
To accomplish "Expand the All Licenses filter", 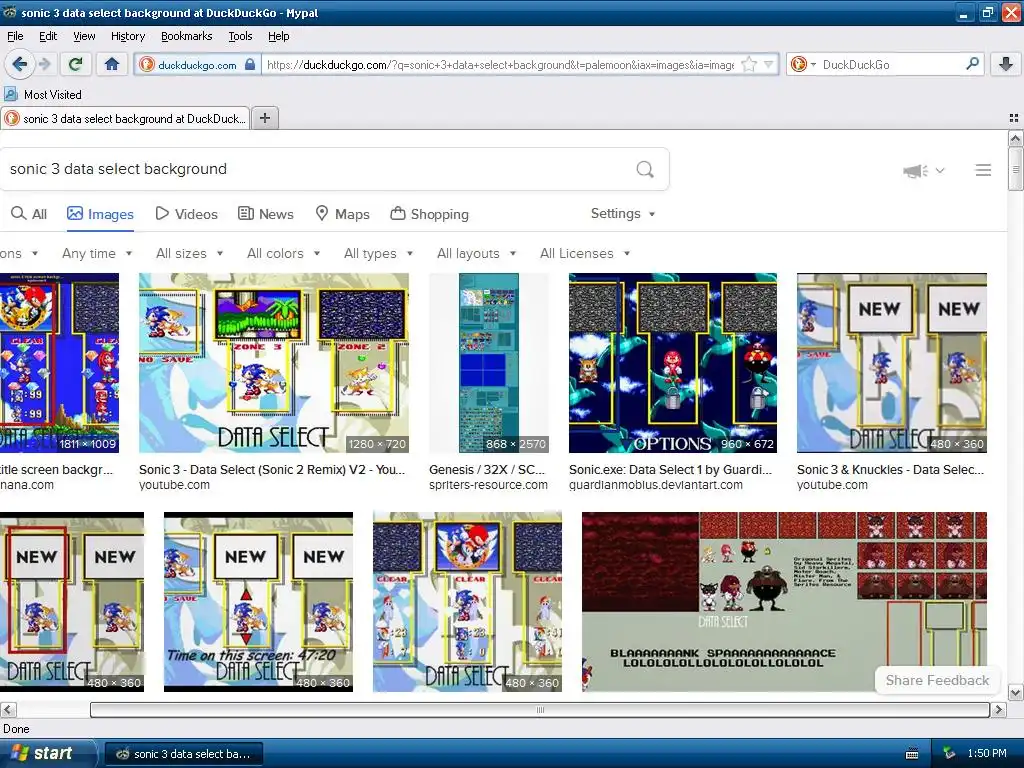I will pos(584,253).
